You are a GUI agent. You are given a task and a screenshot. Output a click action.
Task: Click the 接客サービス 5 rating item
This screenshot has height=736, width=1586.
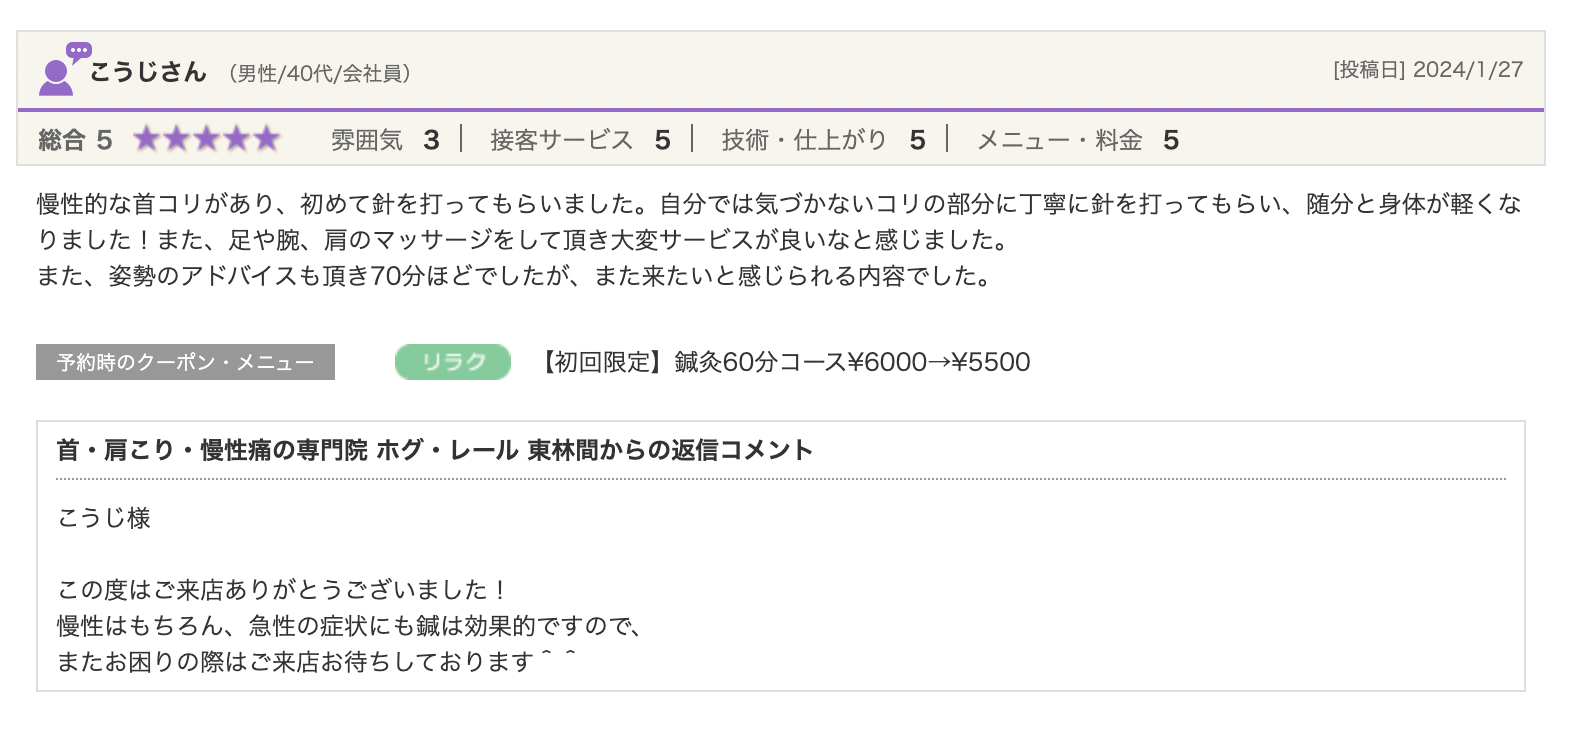point(580,140)
